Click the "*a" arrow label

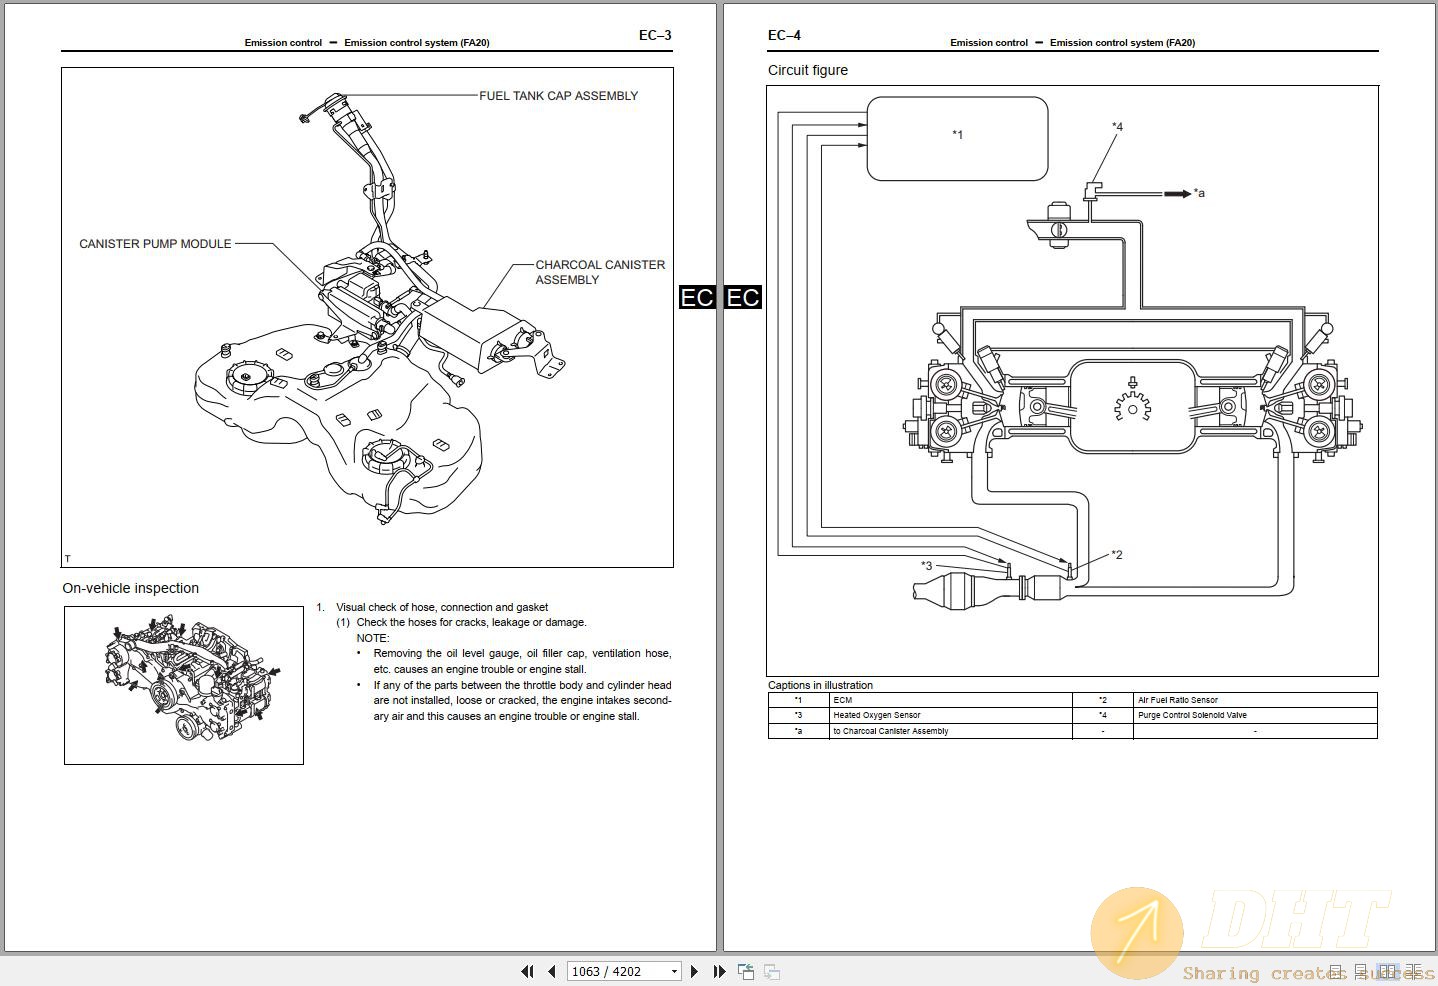coord(1199,193)
